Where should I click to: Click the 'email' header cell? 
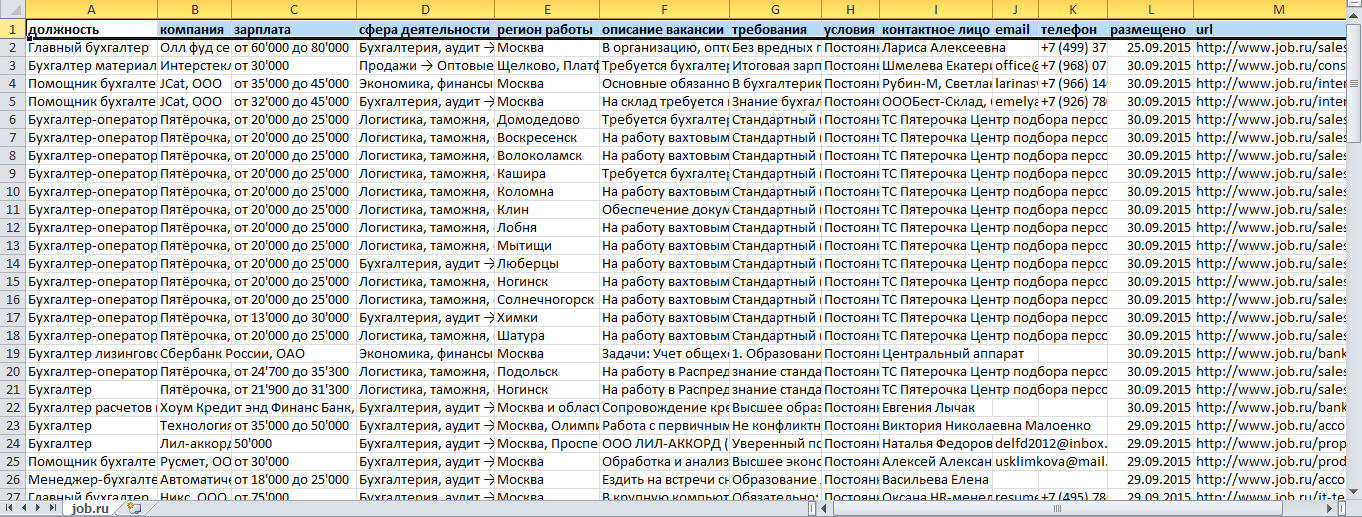pyautogui.click(x=1015, y=29)
